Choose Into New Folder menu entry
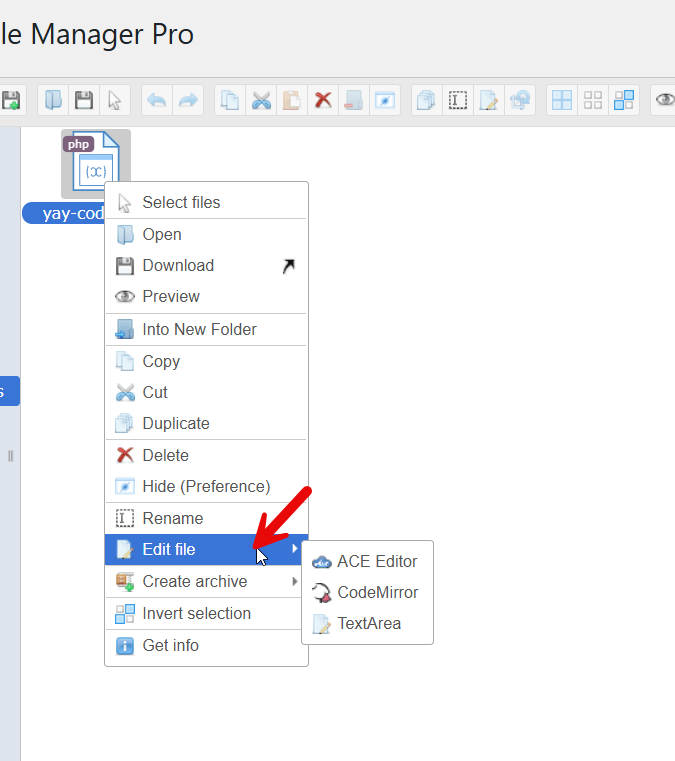Screen dimensions: 675x761 click(x=206, y=330)
